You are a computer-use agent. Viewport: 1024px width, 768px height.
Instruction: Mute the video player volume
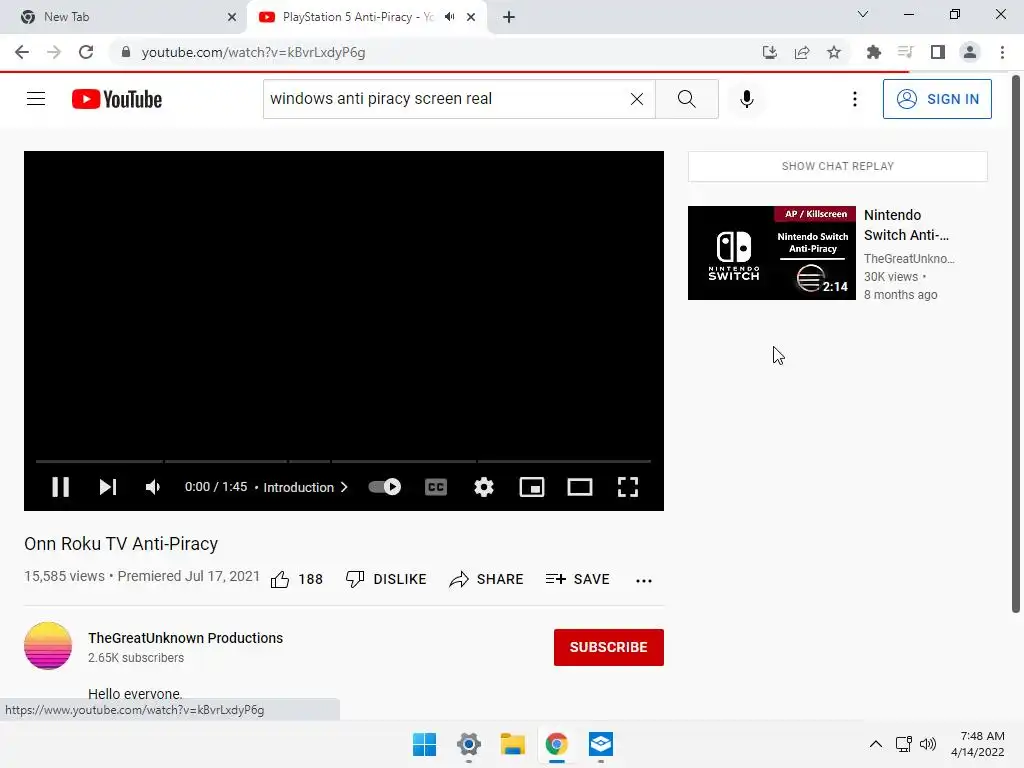pos(153,487)
